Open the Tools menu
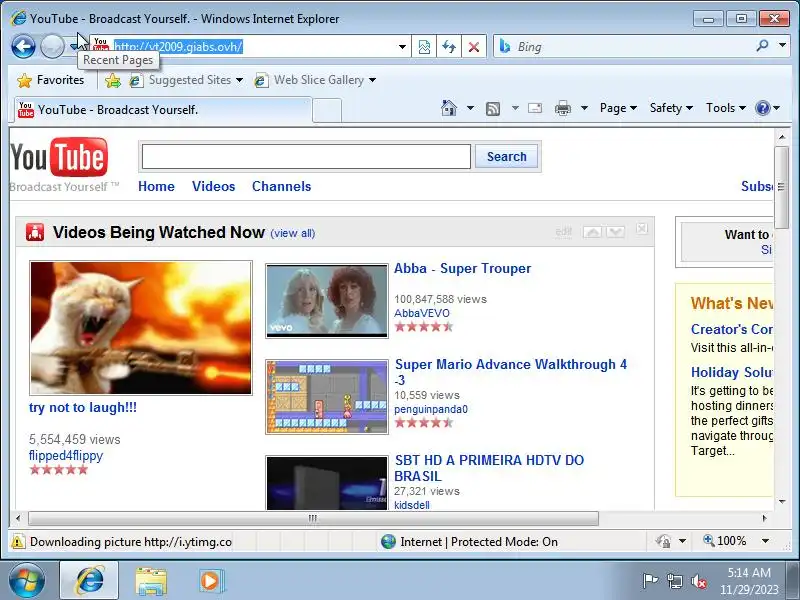 (x=726, y=108)
